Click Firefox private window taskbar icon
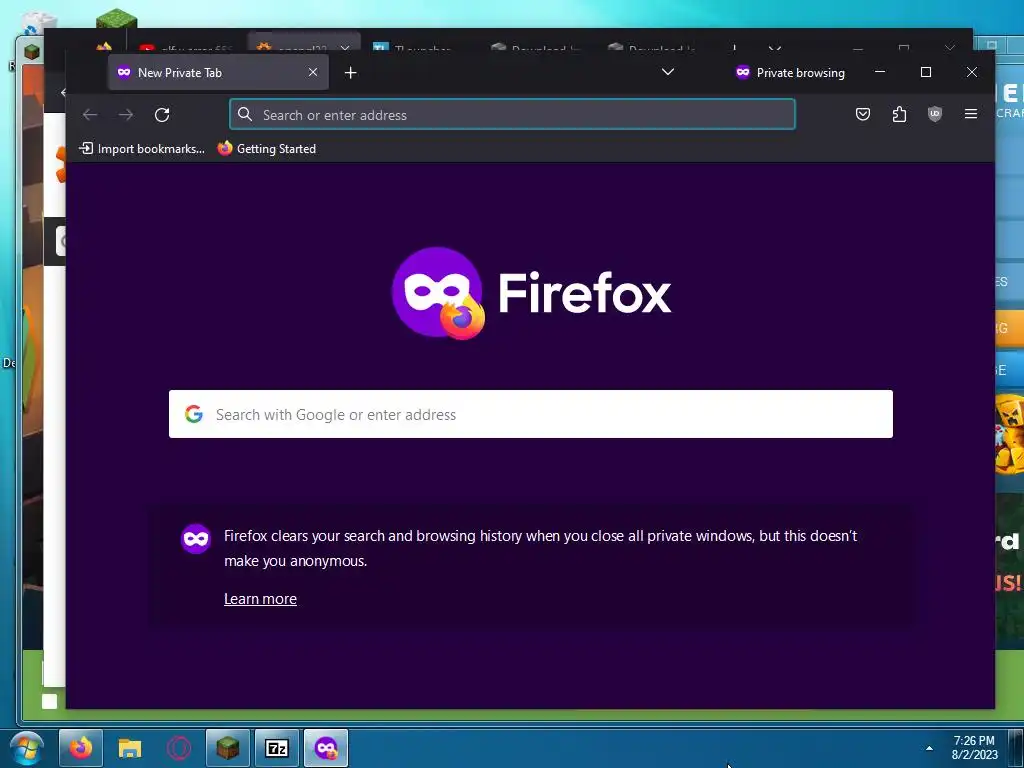The width and height of the screenshot is (1024, 768). click(326, 748)
